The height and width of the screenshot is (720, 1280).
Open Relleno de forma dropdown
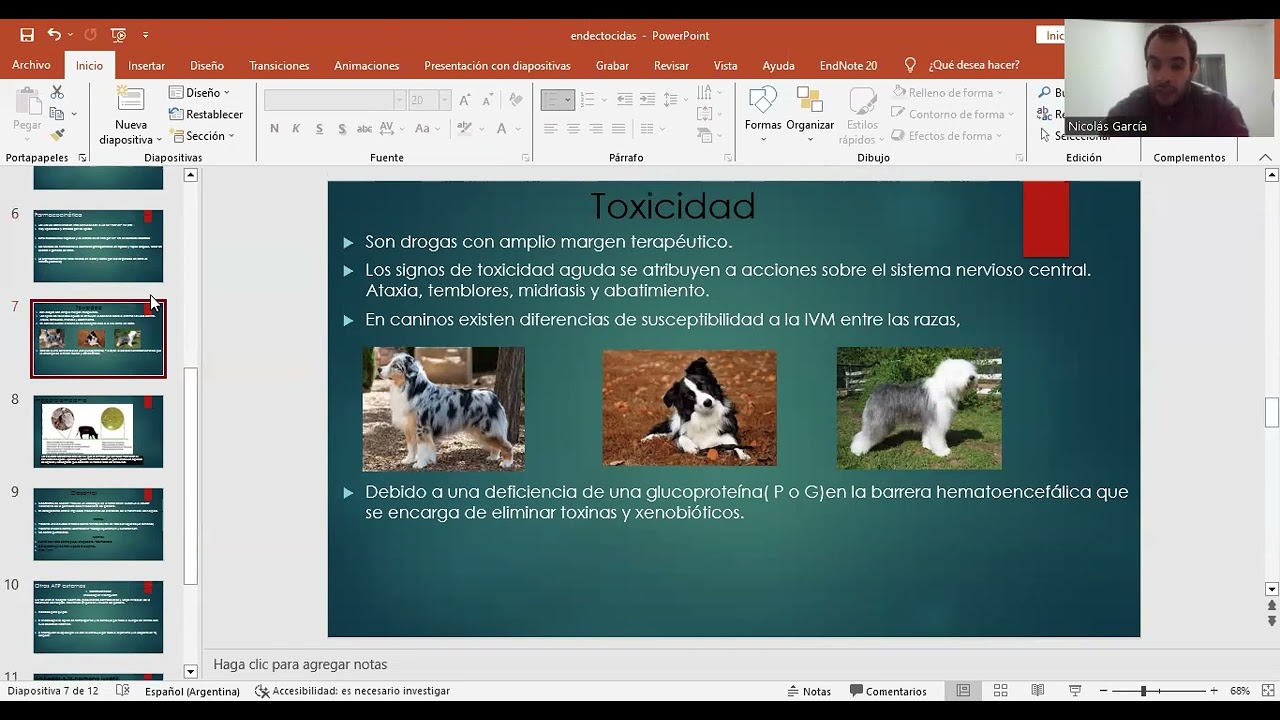pyautogui.click(x=947, y=93)
